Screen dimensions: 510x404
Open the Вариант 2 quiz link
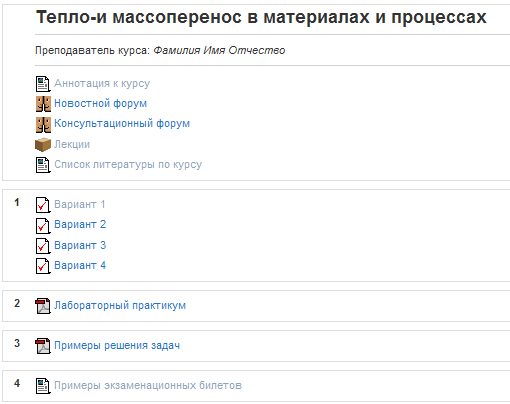[x=80, y=224]
